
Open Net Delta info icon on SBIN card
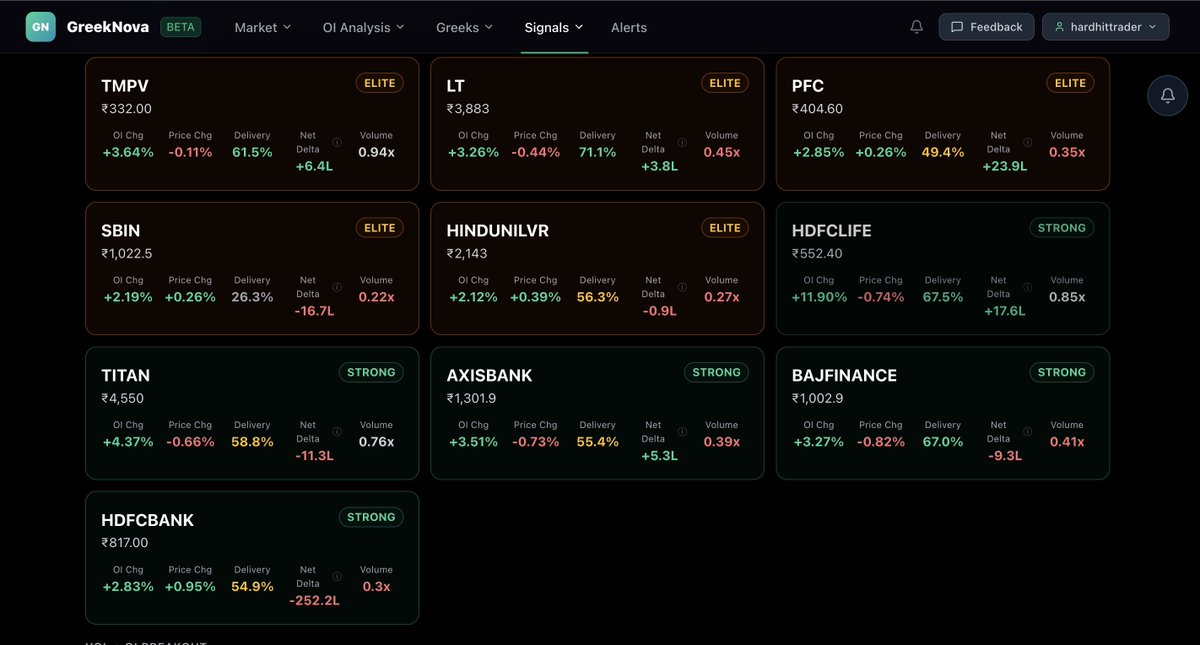tap(337, 287)
